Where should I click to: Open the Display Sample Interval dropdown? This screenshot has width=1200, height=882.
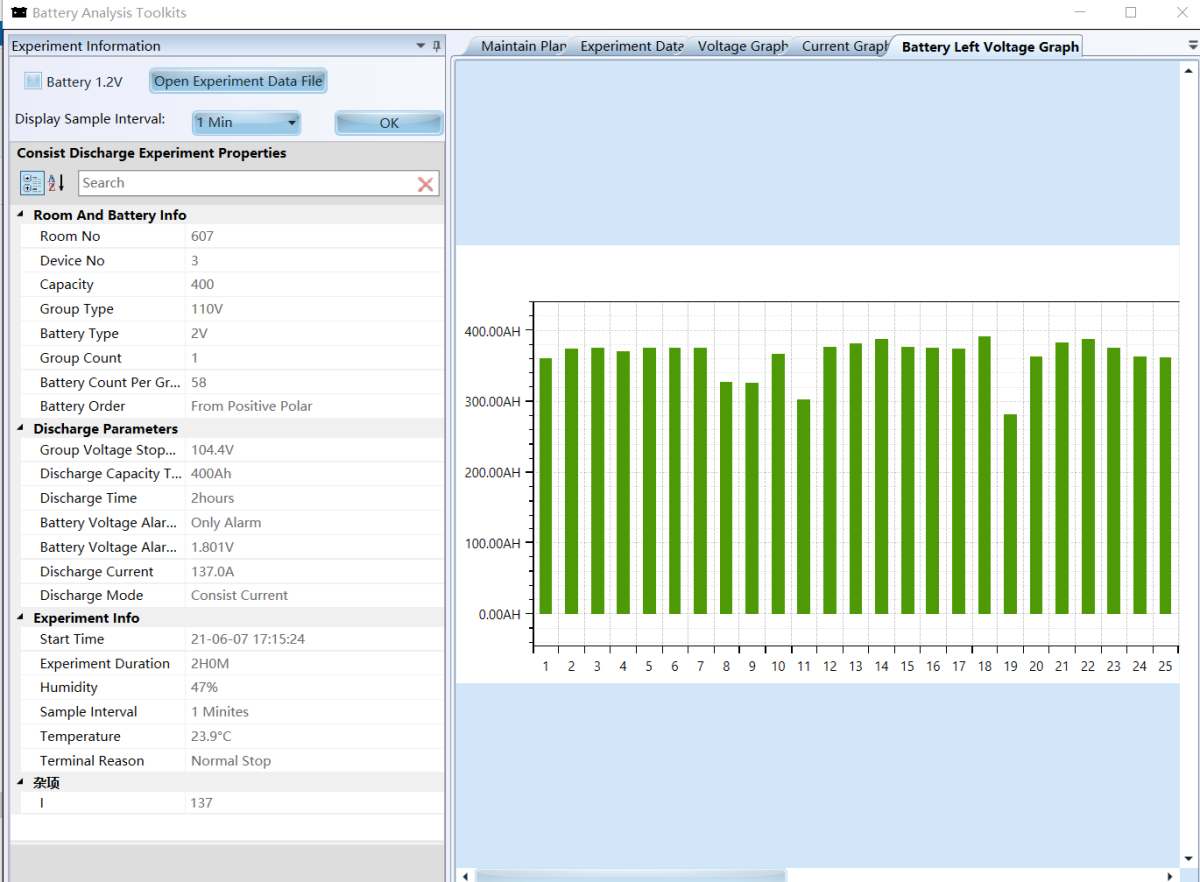click(x=246, y=122)
